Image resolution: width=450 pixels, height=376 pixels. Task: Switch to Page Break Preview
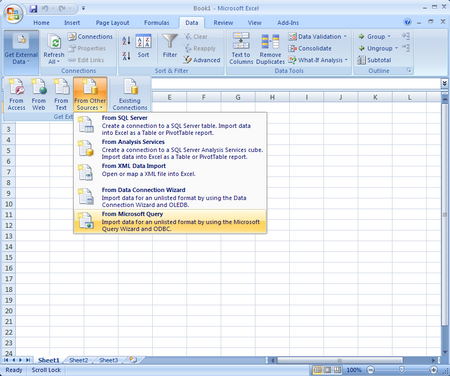(x=338, y=370)
